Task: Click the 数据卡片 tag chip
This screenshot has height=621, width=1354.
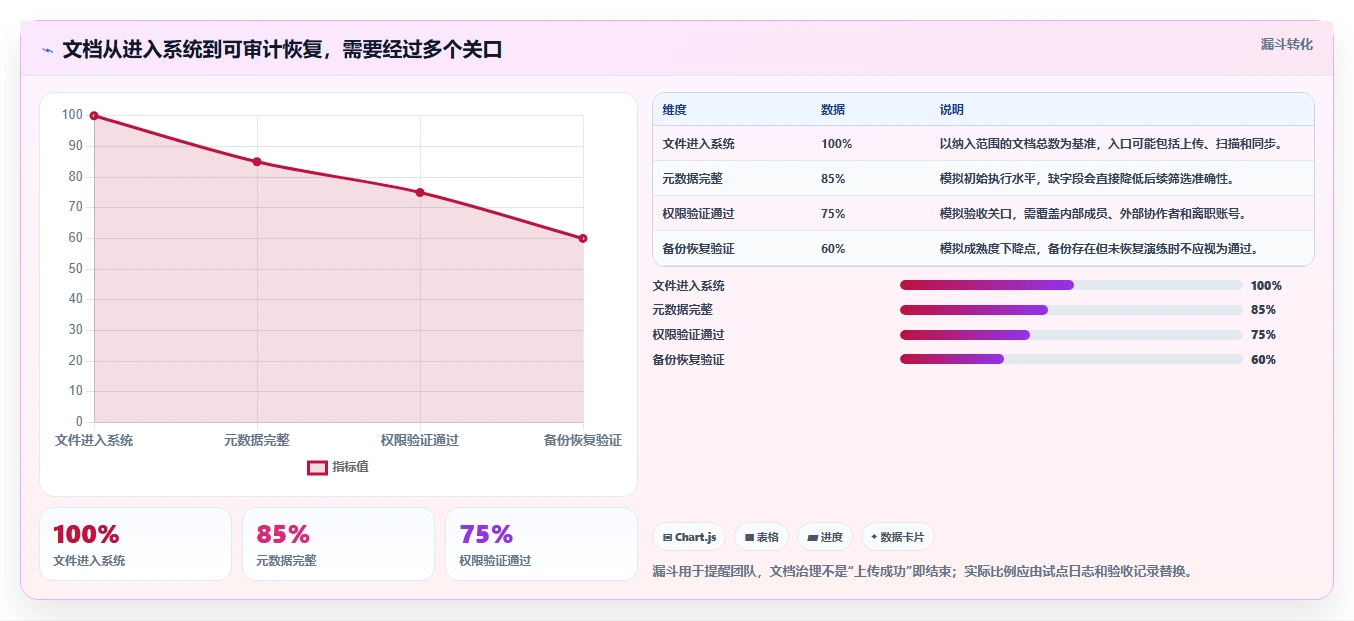Action: pos(897,537)
